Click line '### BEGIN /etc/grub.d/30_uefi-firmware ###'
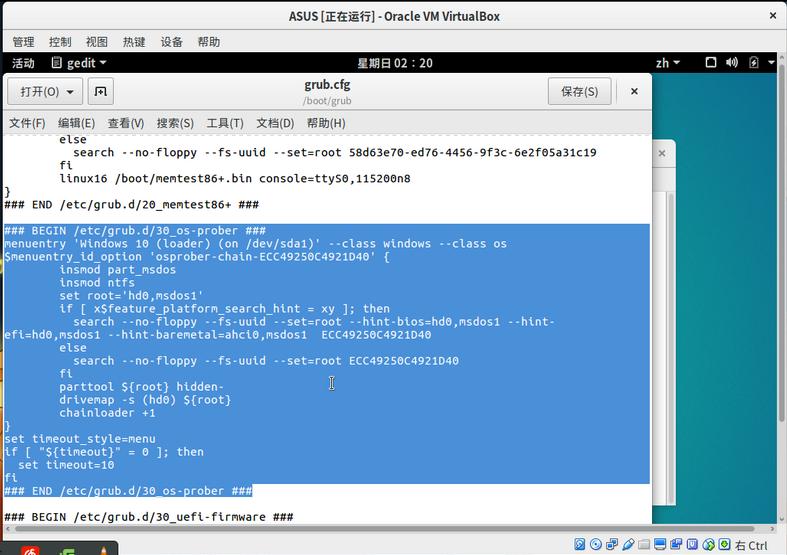The height and width of the screenshot is (555, 787). [x=149, y=517]
